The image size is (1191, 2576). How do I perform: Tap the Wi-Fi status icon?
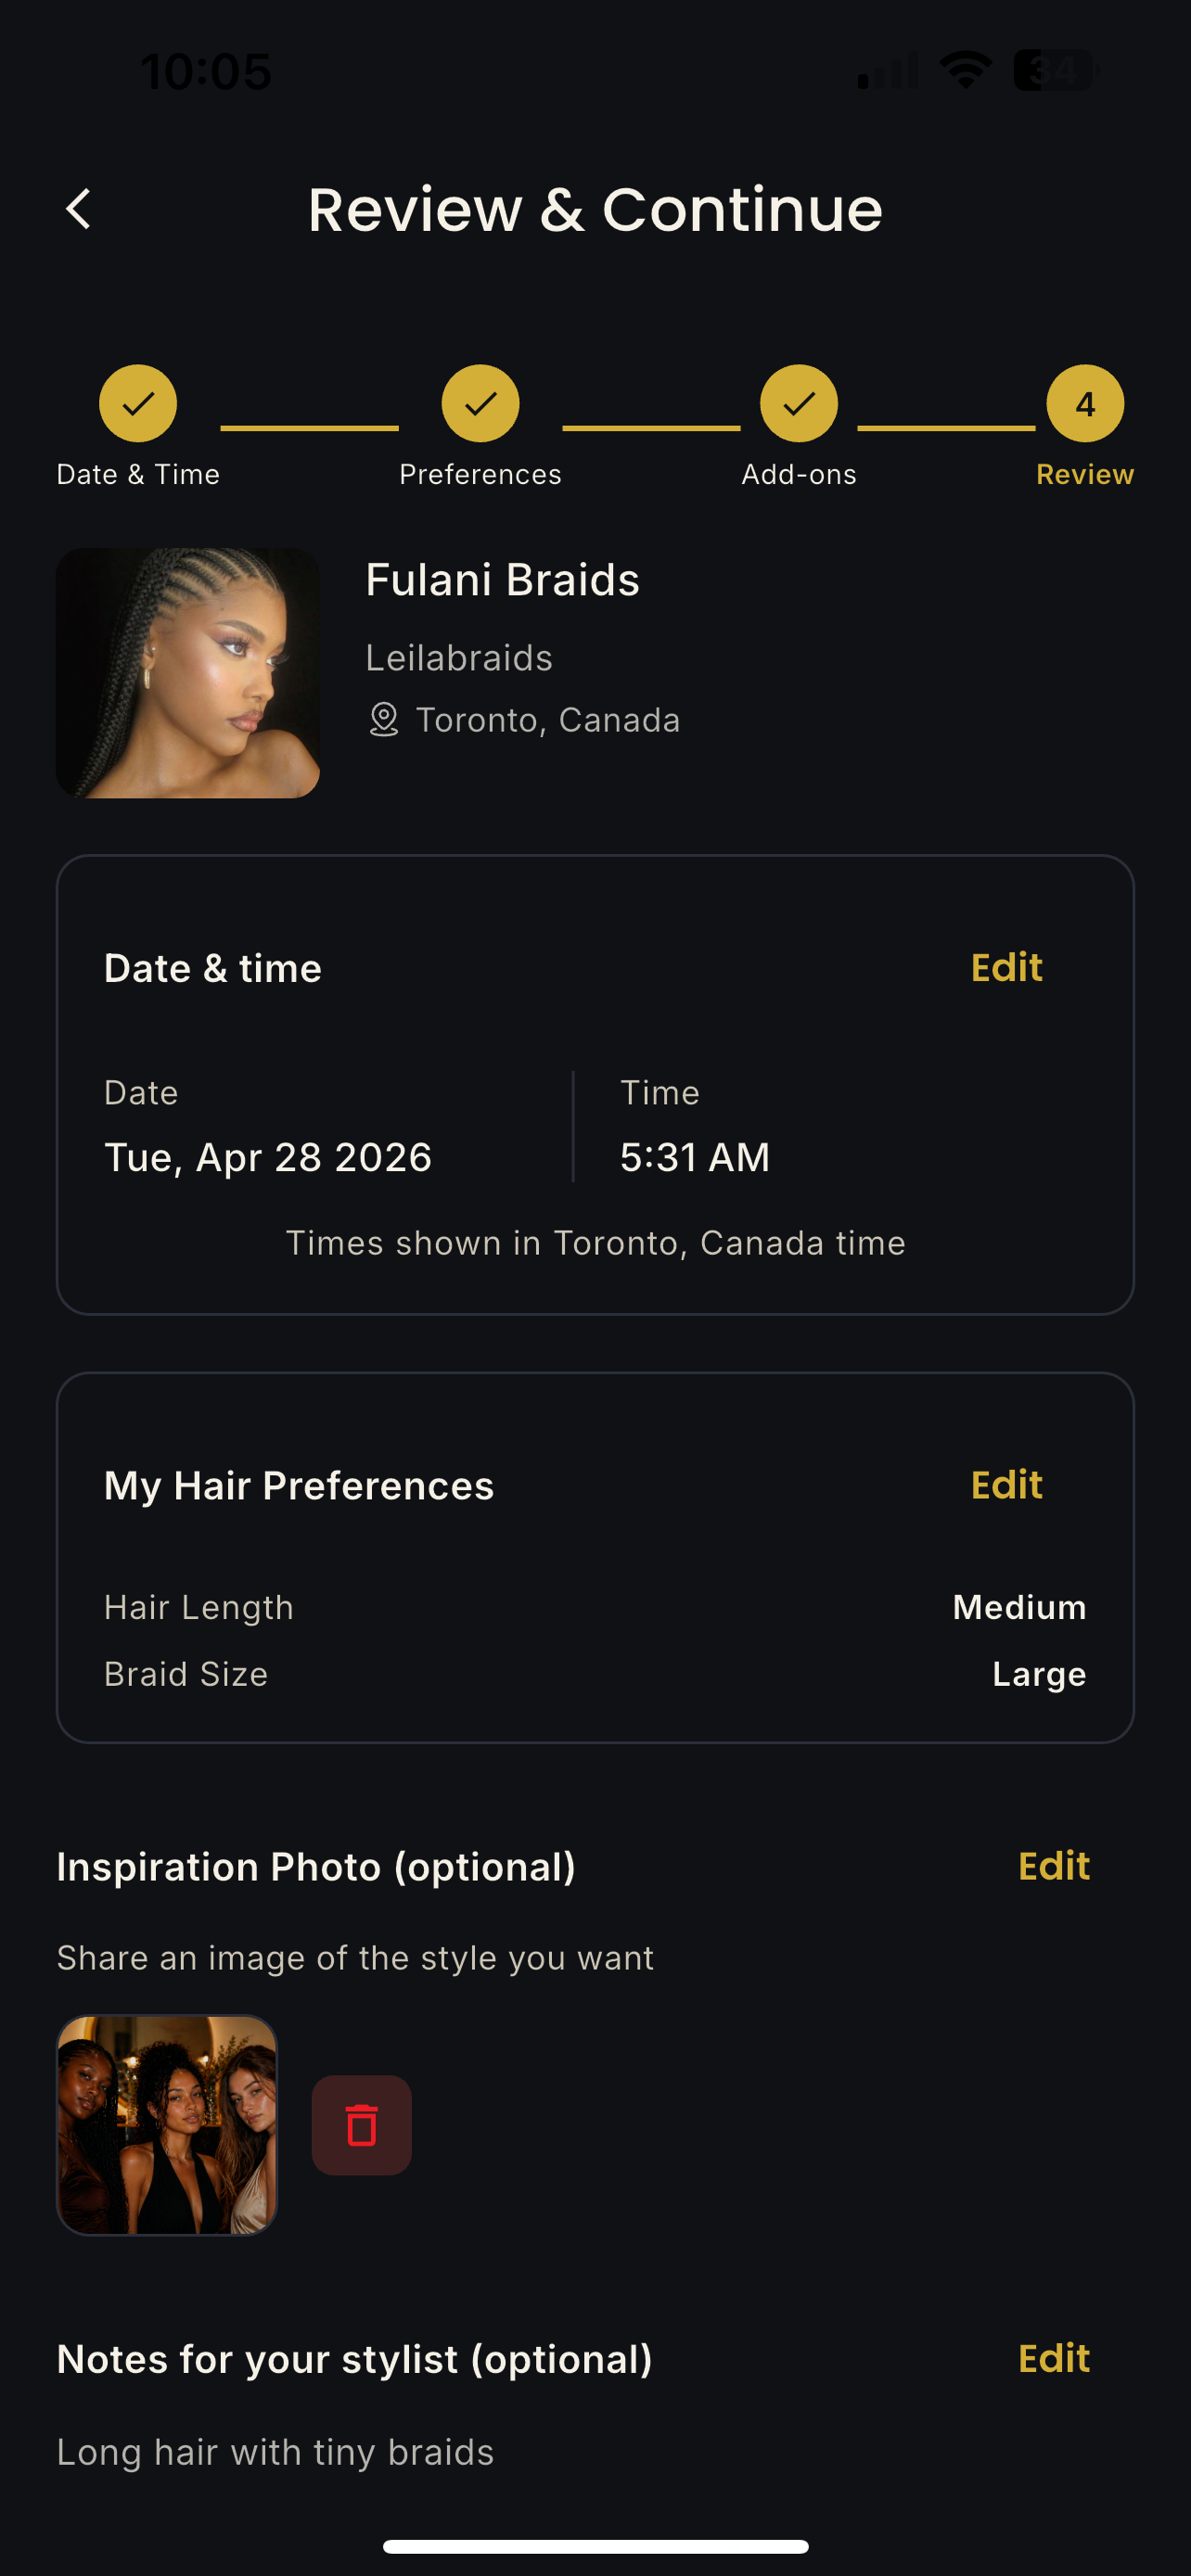tap(965, 70)
